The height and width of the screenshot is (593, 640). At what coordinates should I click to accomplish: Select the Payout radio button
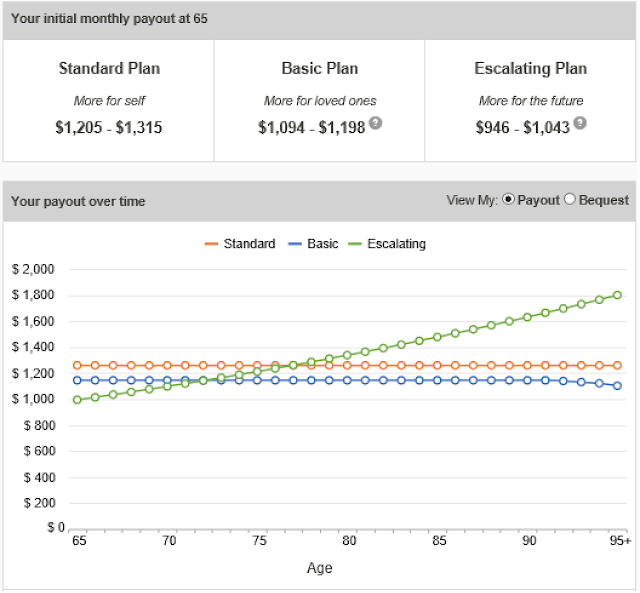coord(509,200)
